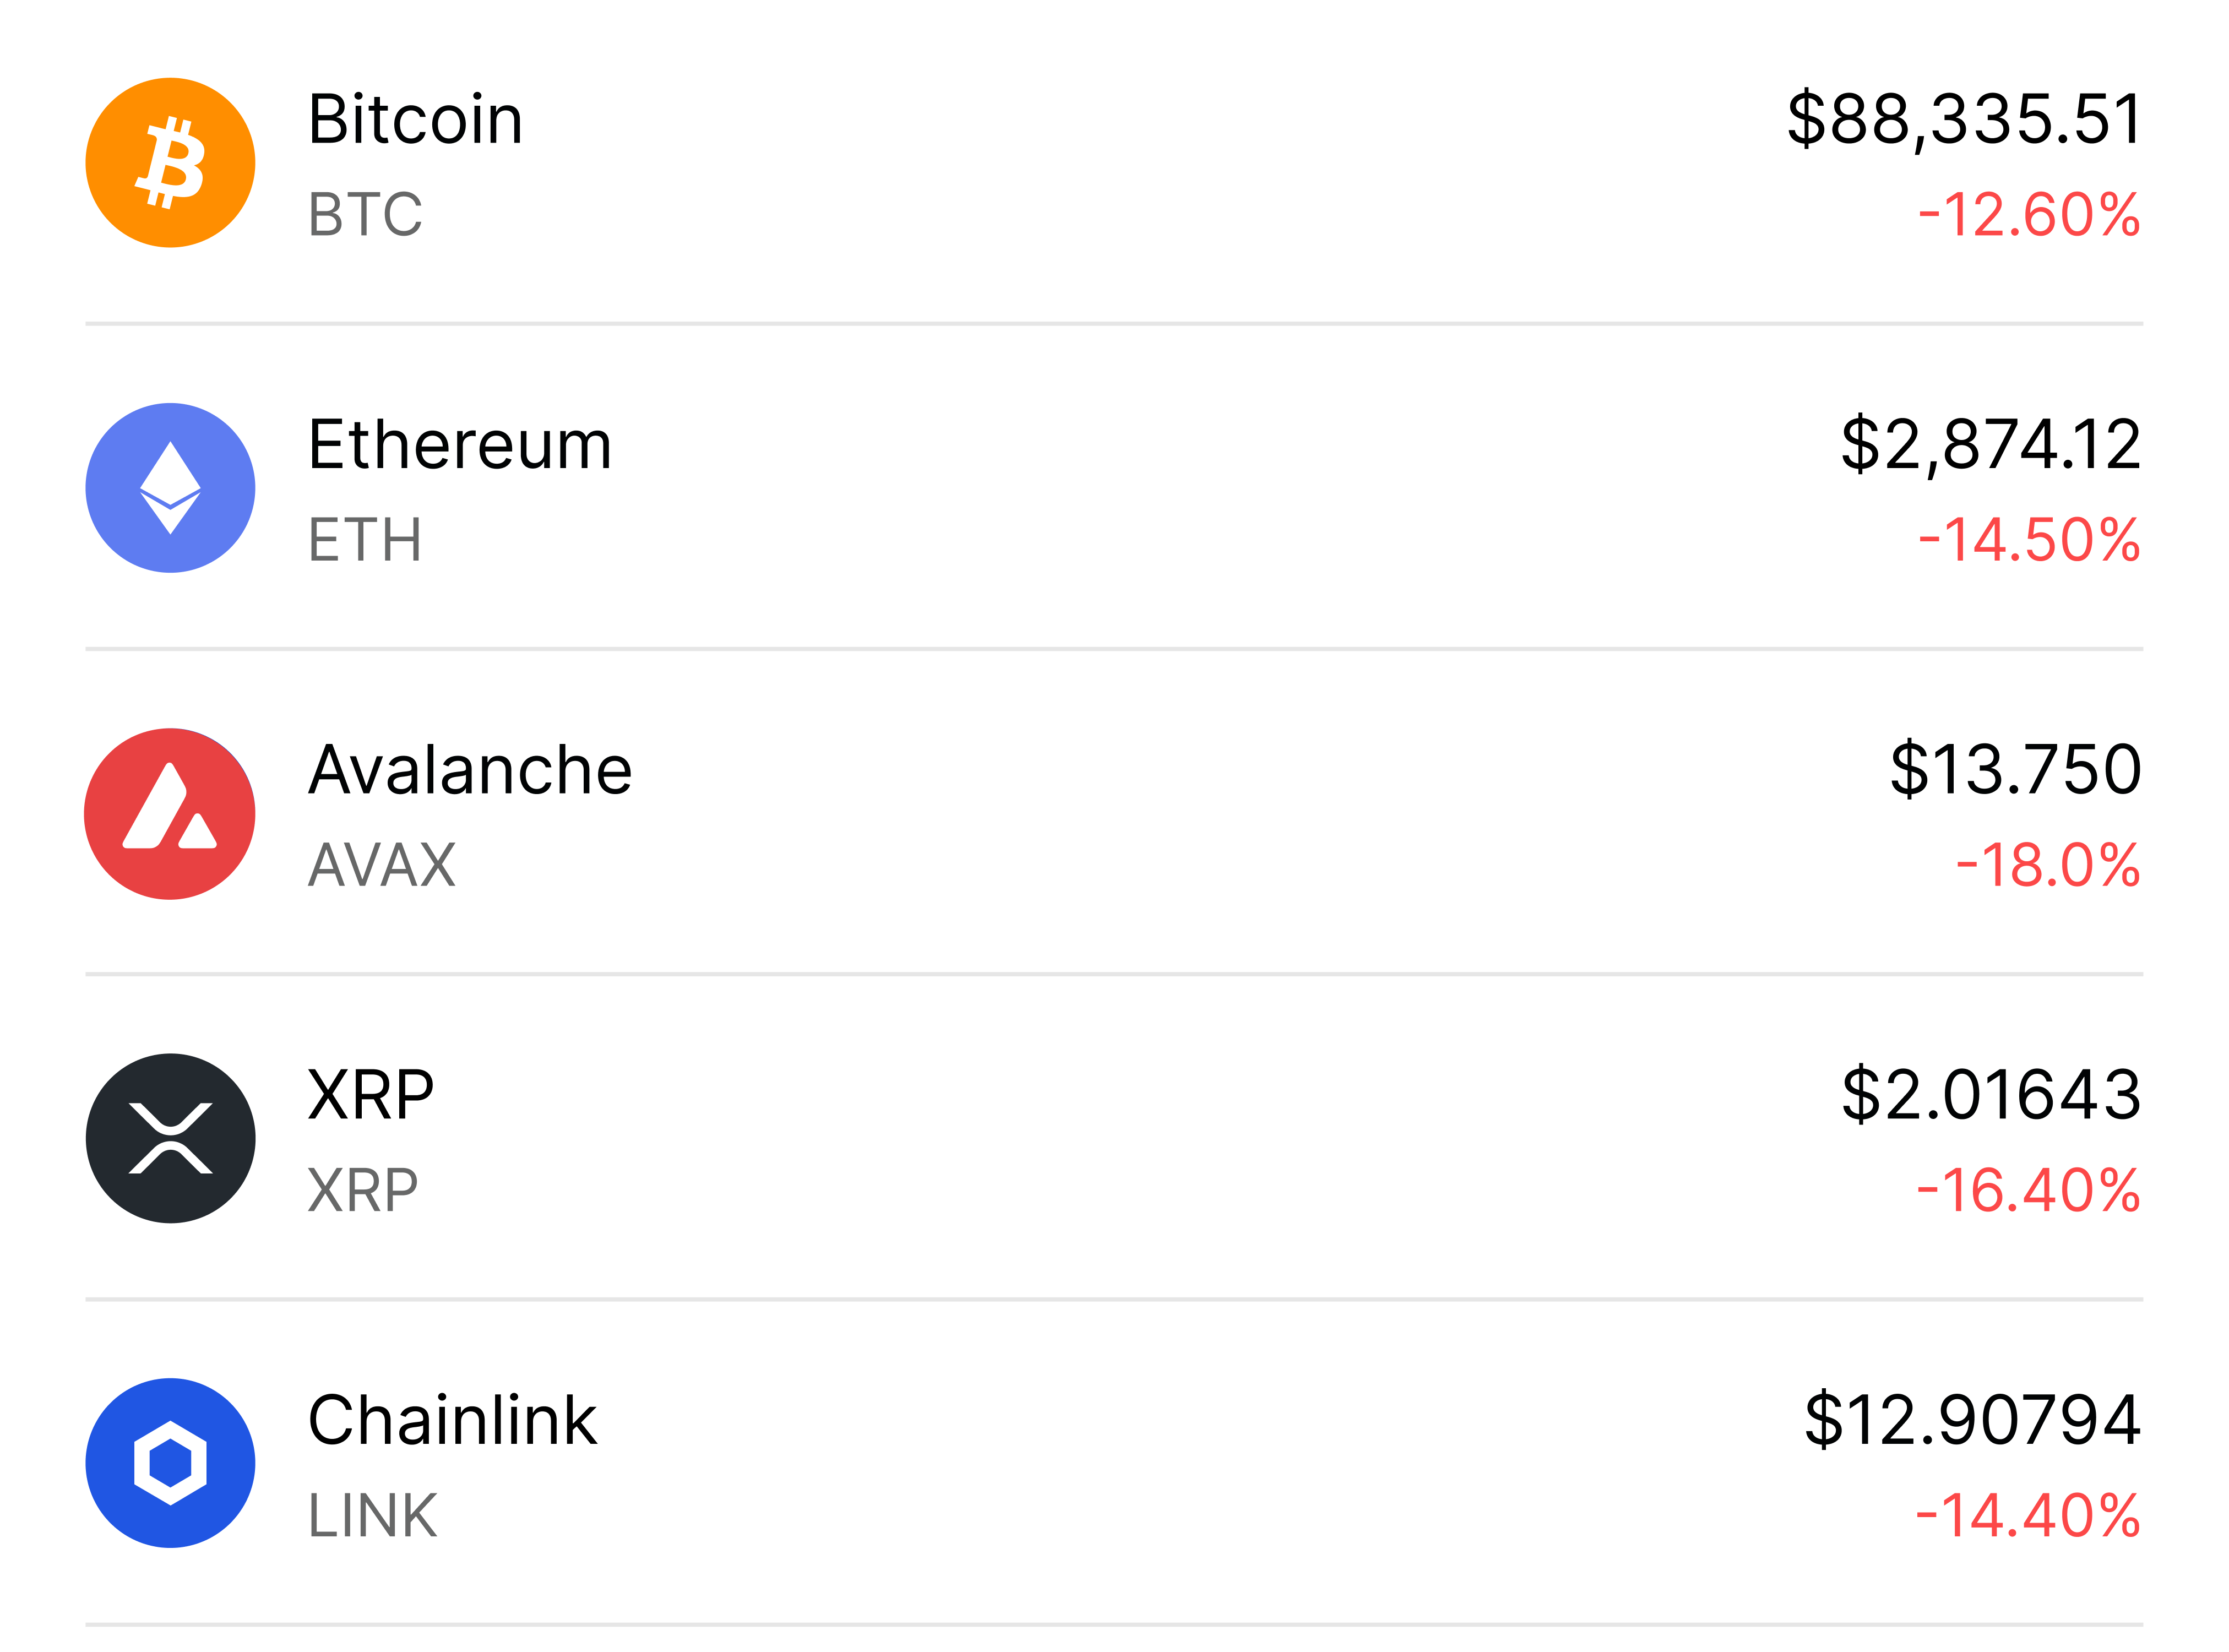
Task: Click the orange Bitcoin logo icon
Action: tap(170, 162)
